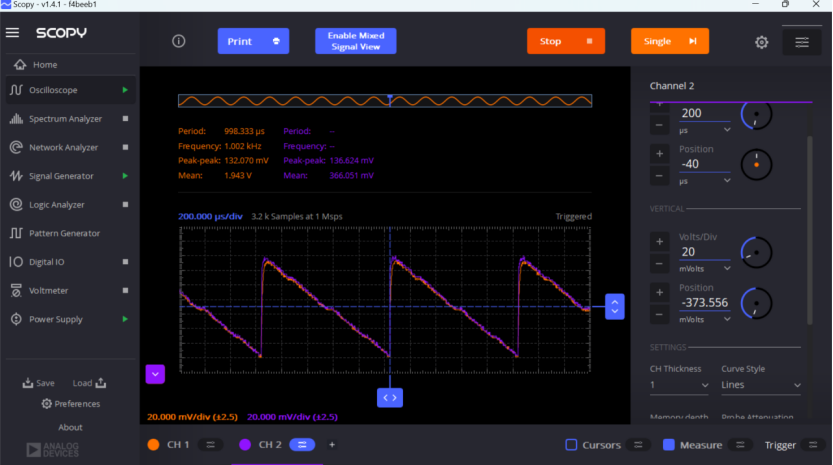The width and height of the screenshot is (833, 465).
Task: Decrease time base with minus button
Action: [x=659, y=125]
